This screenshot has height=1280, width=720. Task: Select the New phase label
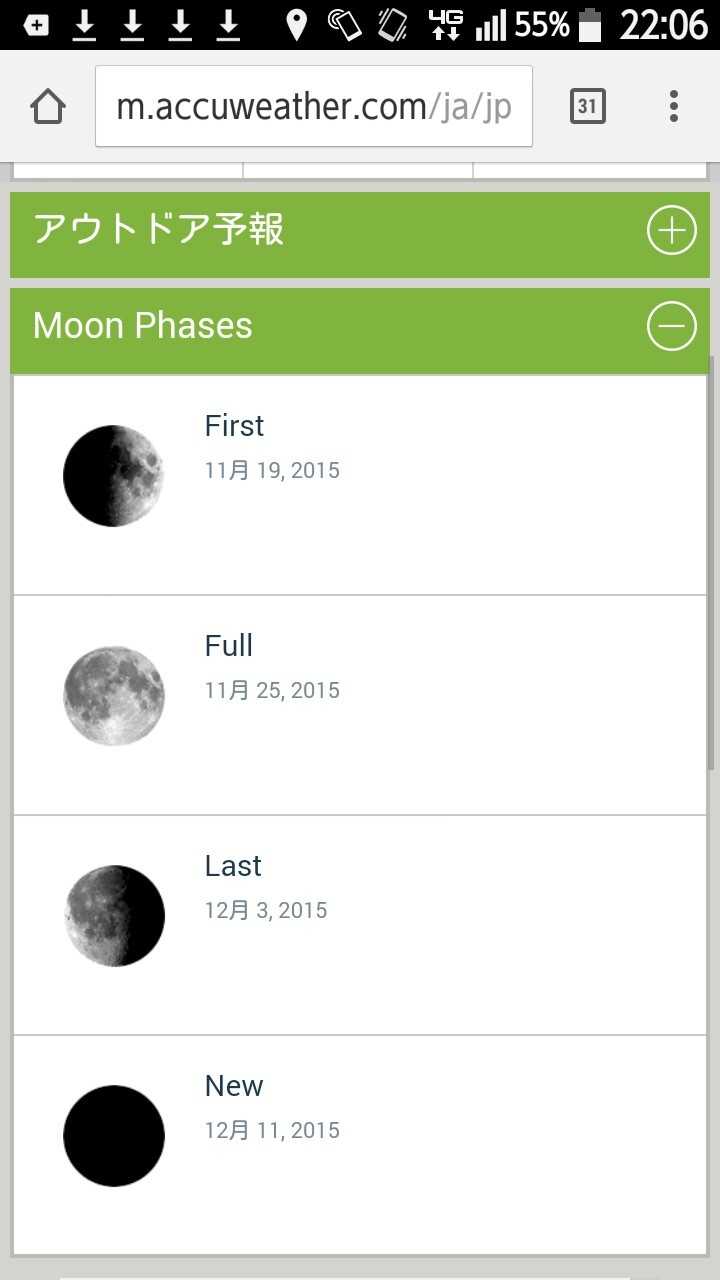pyautogui.click(x=234, y=1086)
